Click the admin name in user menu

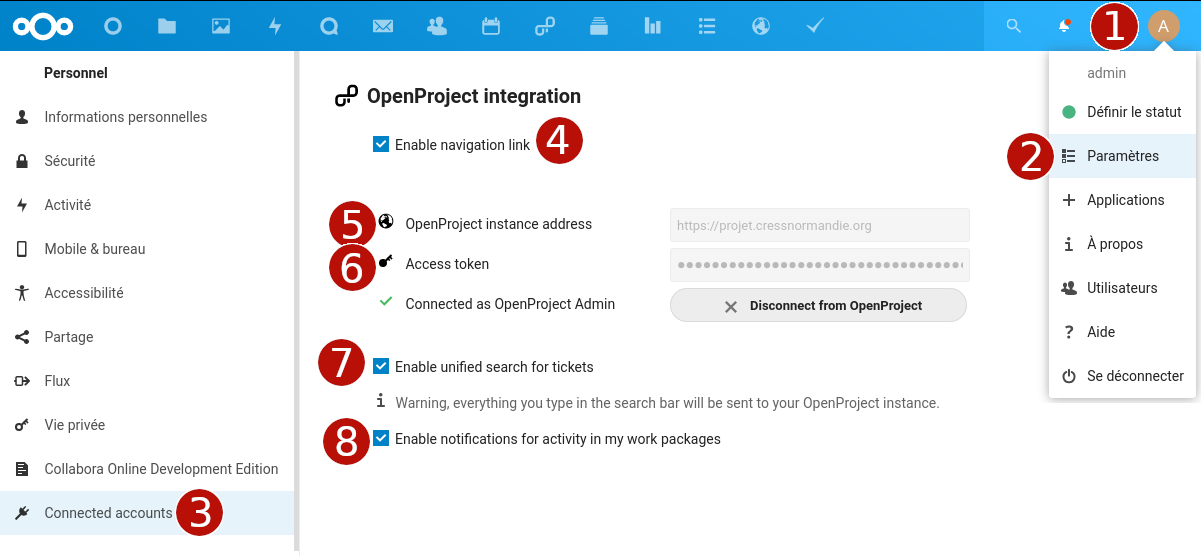click(1106, 73)
